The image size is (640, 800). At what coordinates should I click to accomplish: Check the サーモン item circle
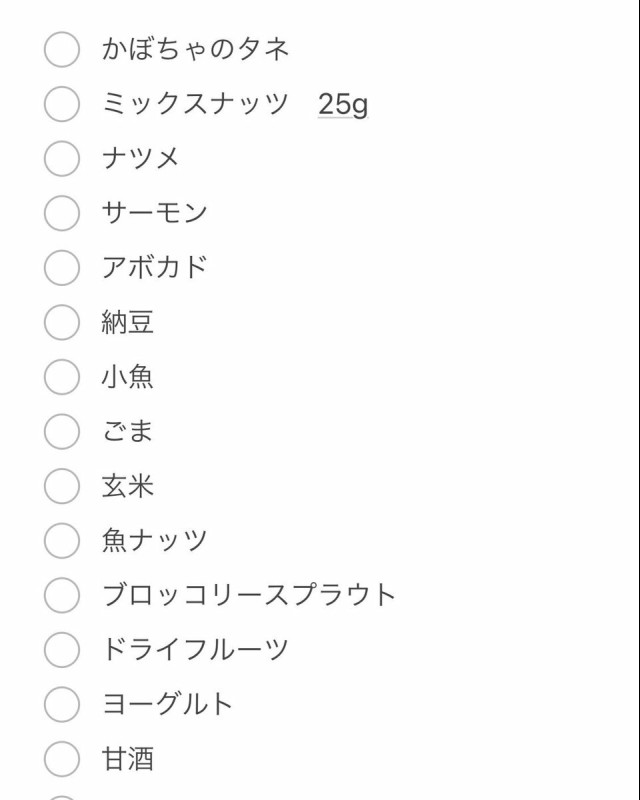tap(61, 213)
